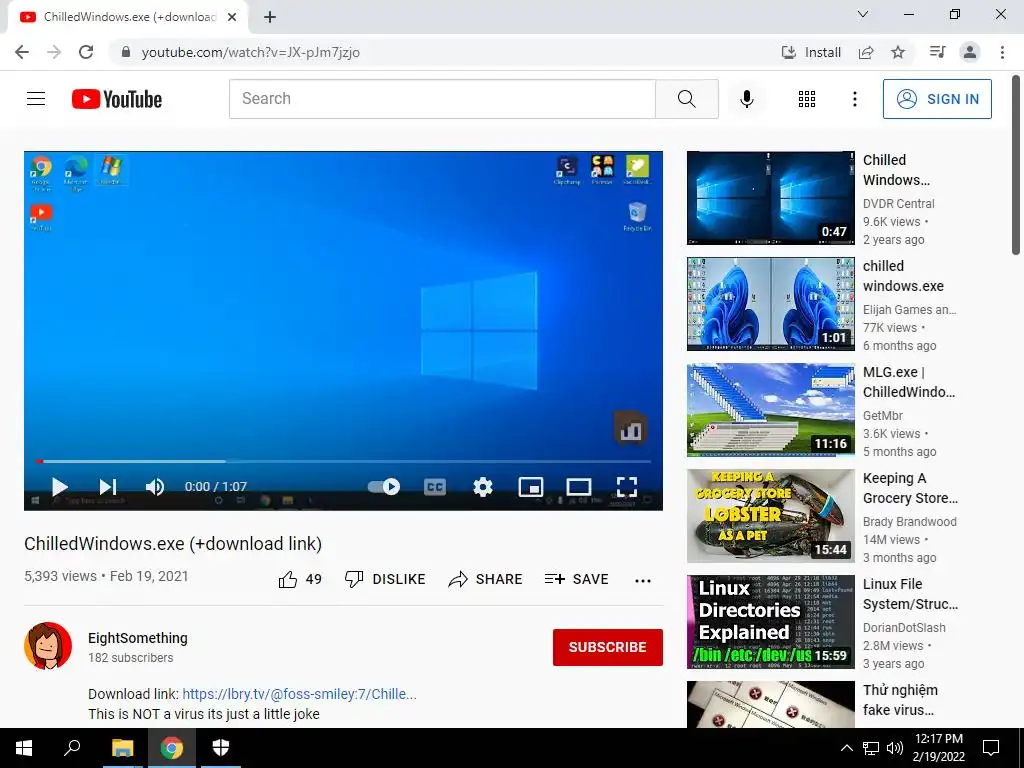Skip to the next video
Screen dimensions: 1024x768
click(x=108, y=487)
